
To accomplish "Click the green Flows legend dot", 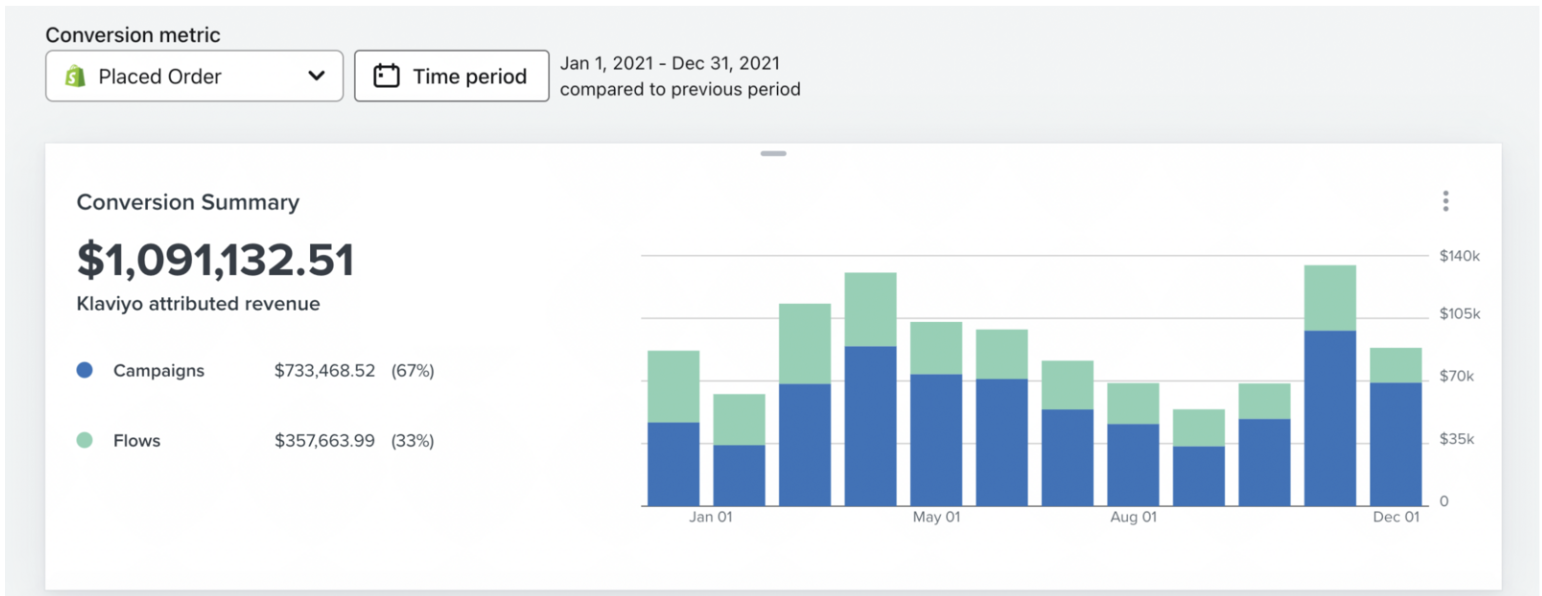I will pyautogui.click(x=85, y=440).
